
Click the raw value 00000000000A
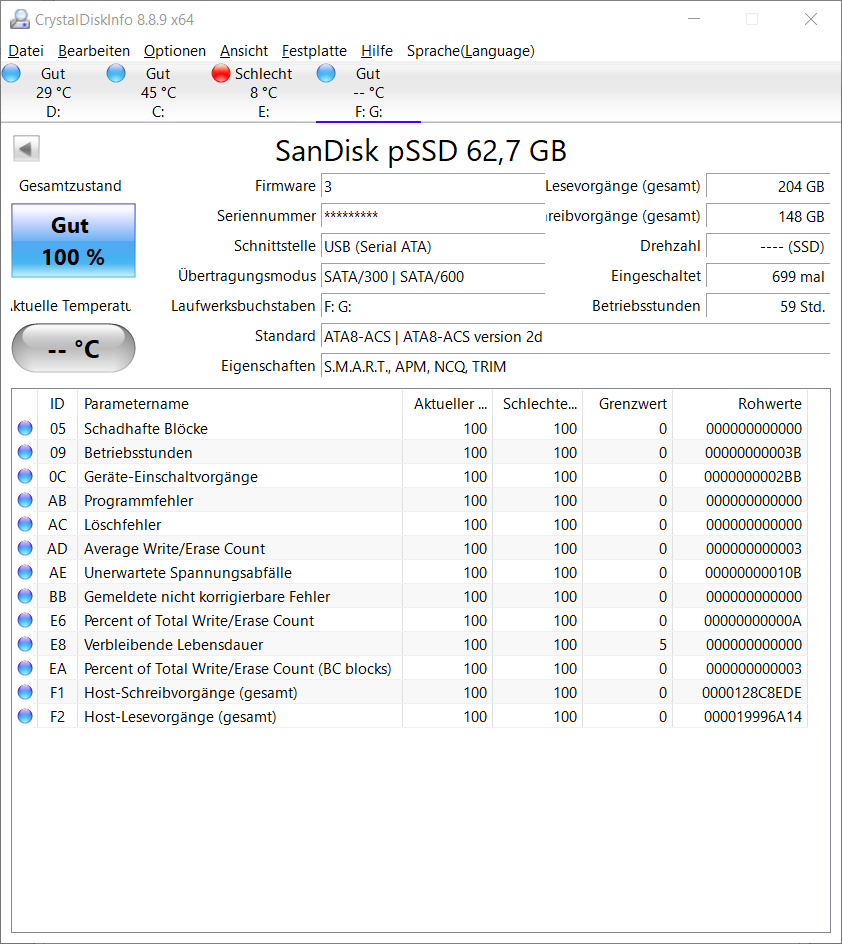pos(752,620)
